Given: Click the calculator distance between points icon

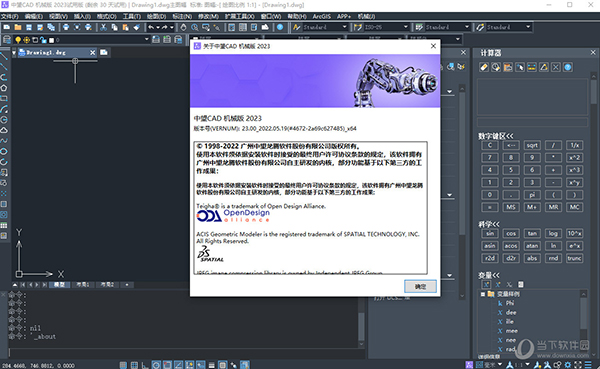Looking at the screenshot, I should pyautogui.click(x=532, y=67).
